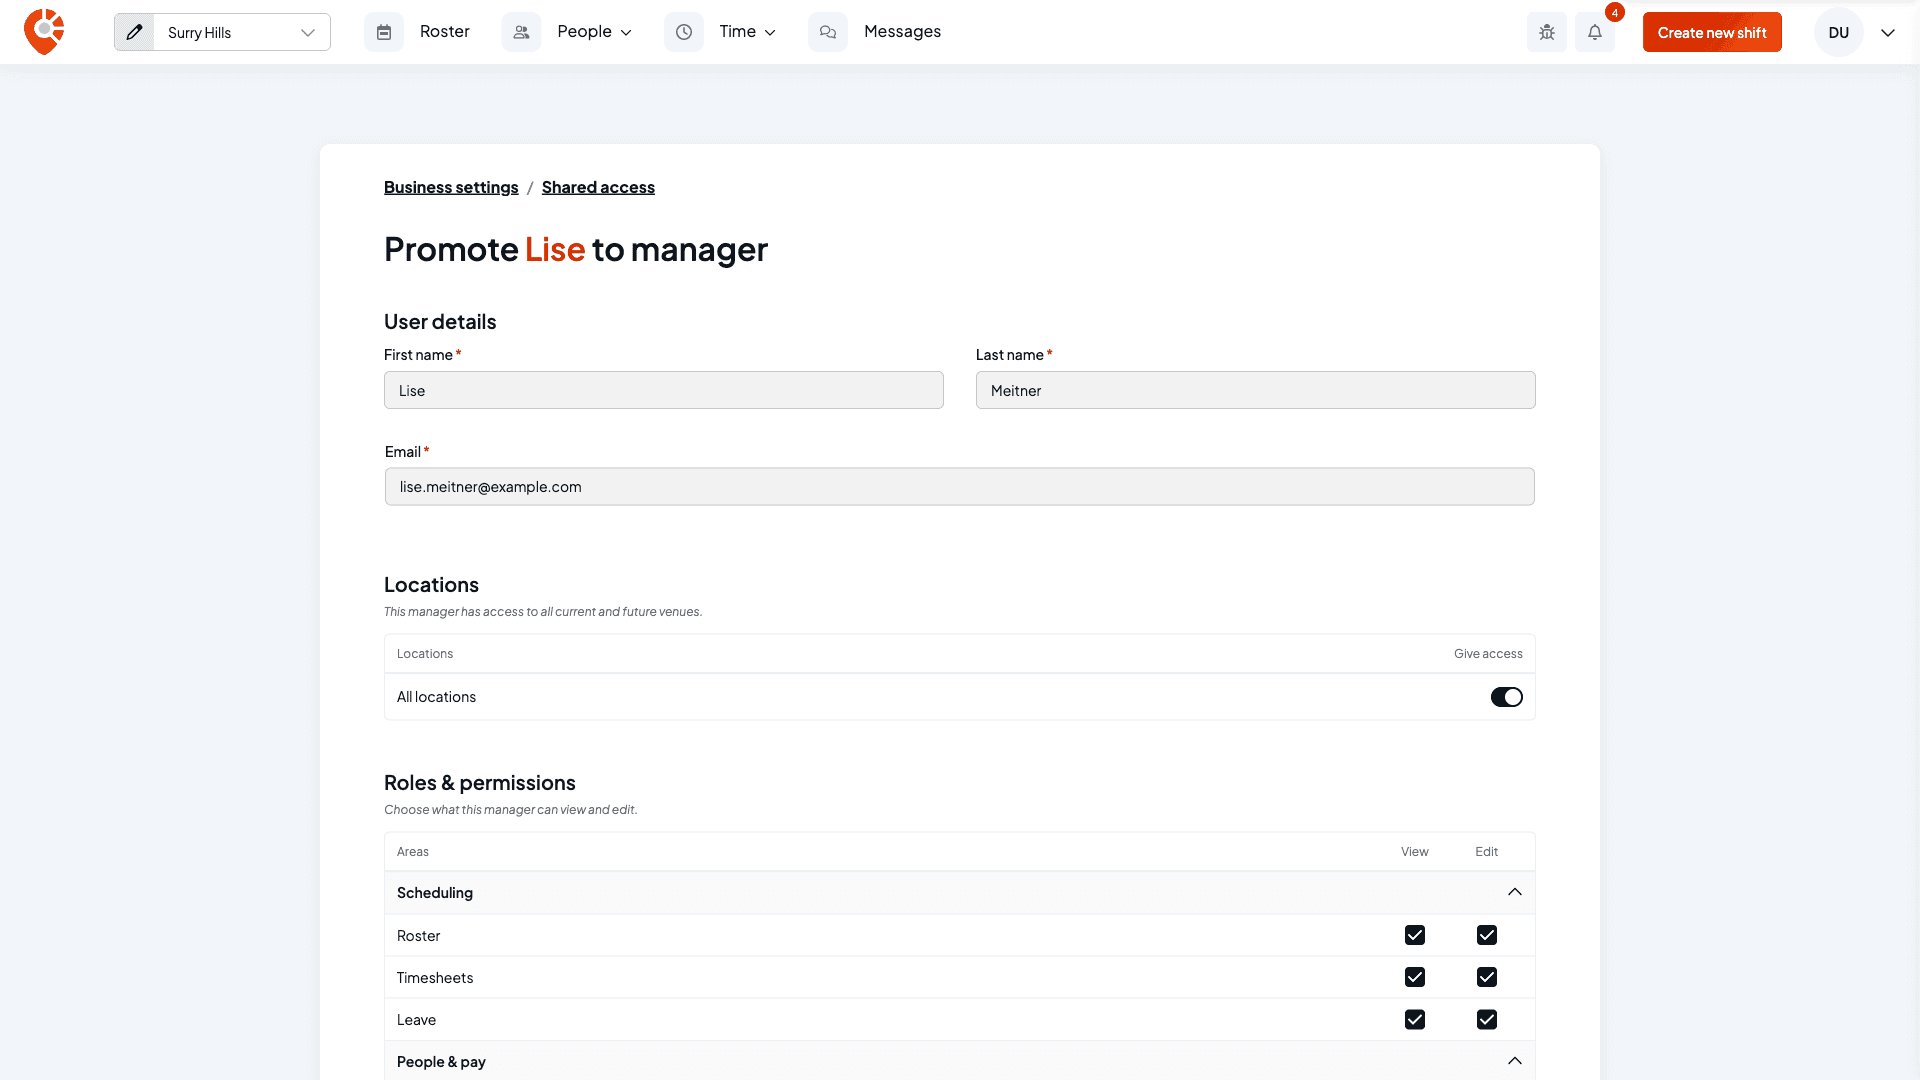The width and height of the screenshot is (1920, 1080).
Task: Click the orange app logo
Action: [x=44, y=32]
